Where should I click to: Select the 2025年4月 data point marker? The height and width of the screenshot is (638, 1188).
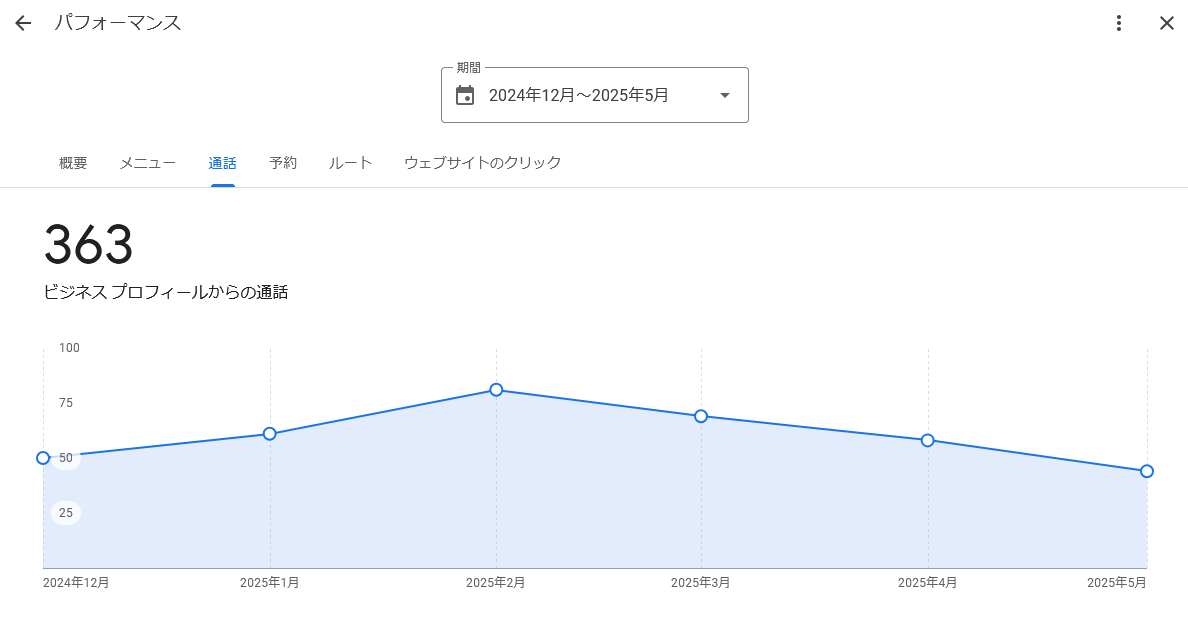[928, 440]
